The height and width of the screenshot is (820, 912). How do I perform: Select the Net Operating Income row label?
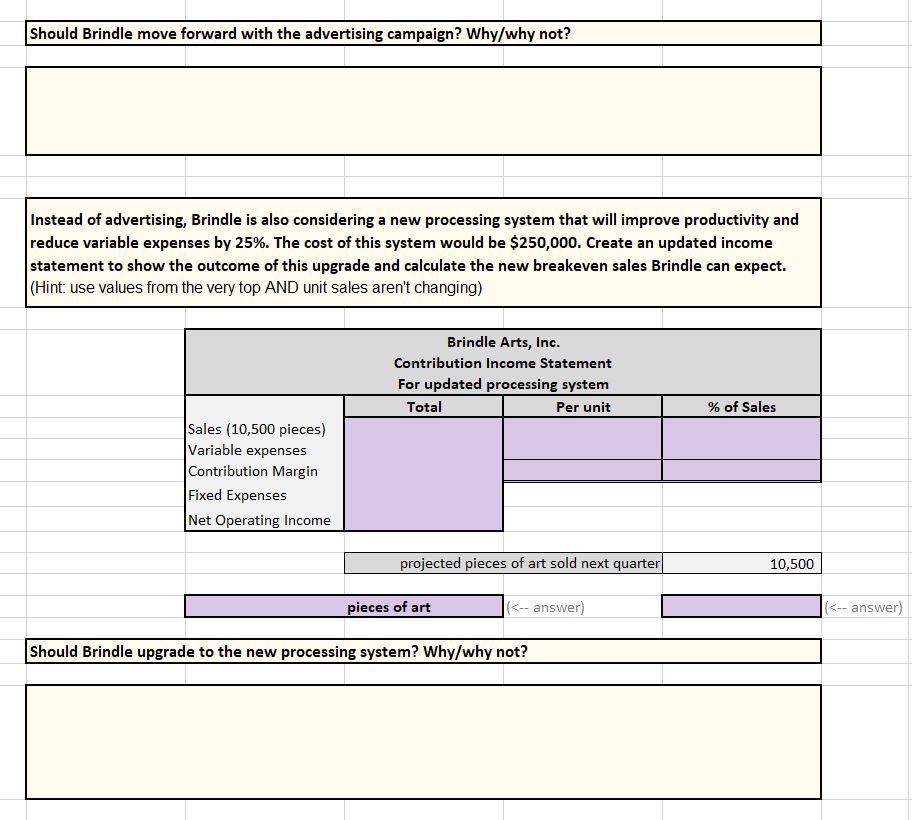tap(258, 519)
